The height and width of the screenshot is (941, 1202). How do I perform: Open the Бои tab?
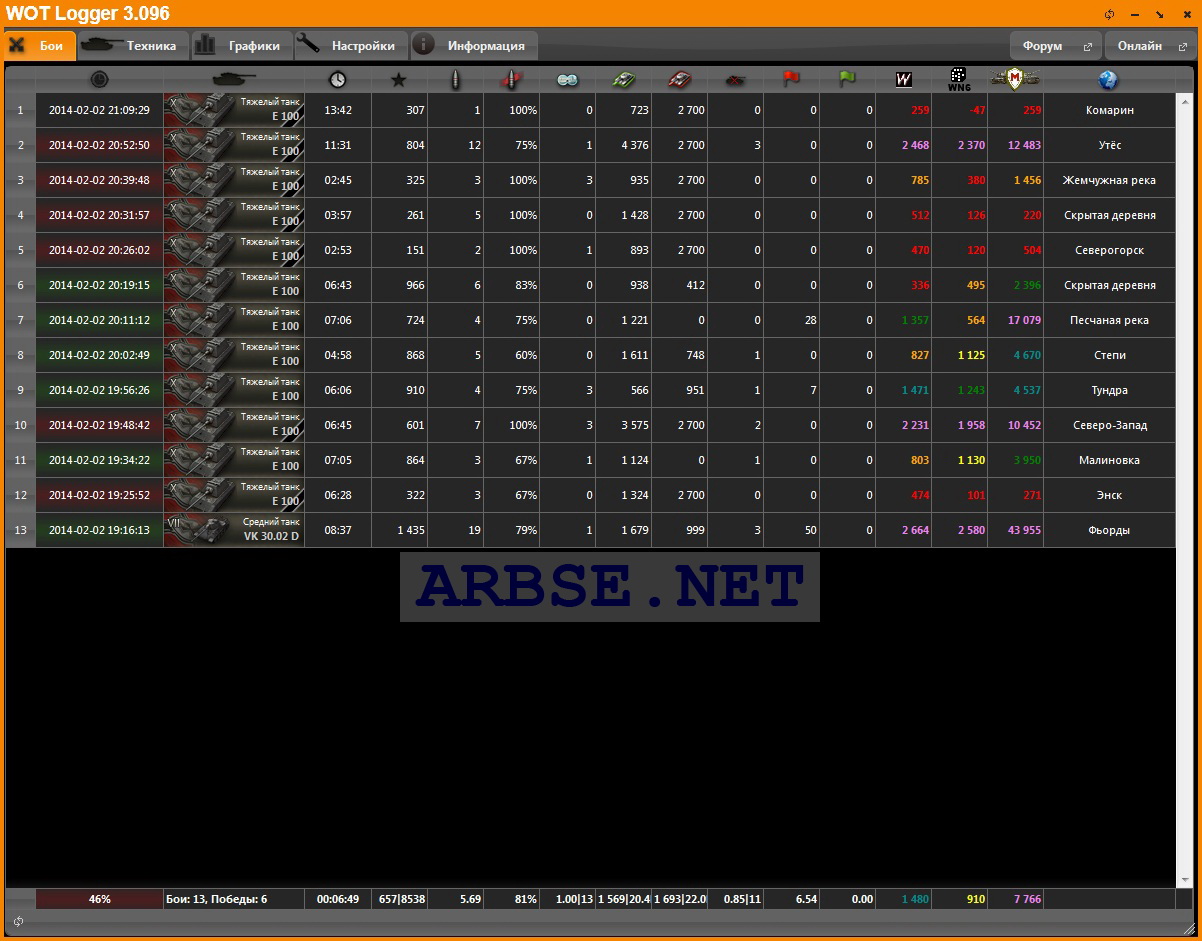click(x=40, y=45)
